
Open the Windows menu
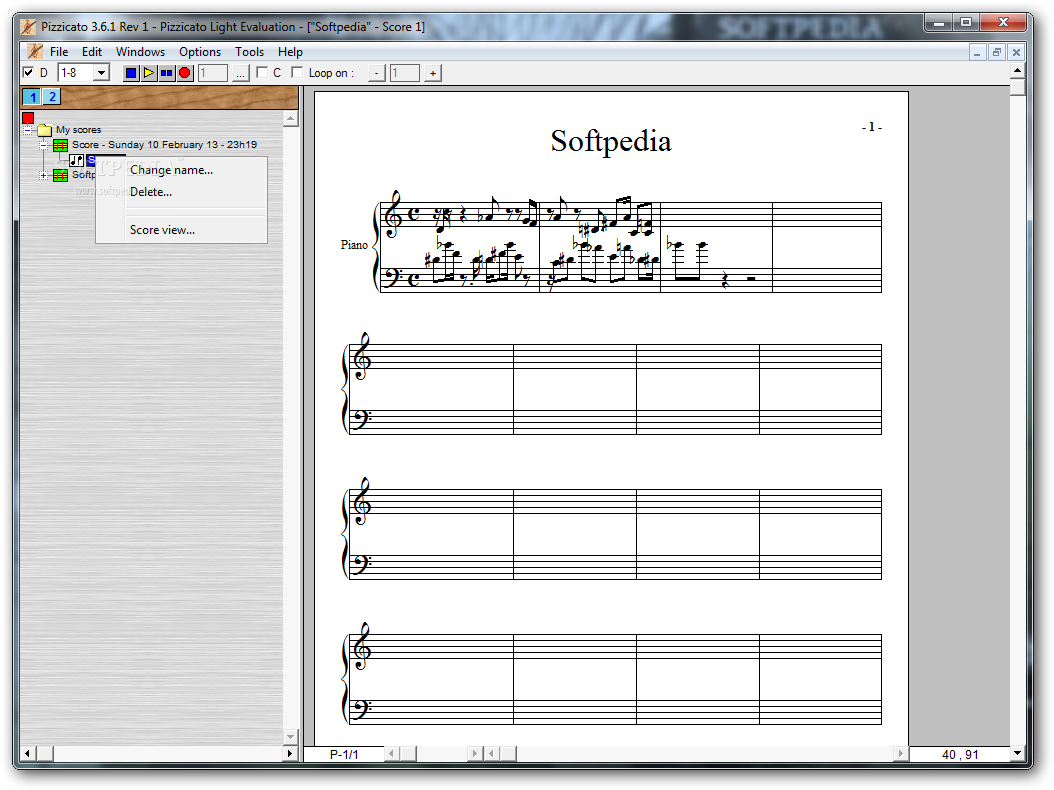pyautogui.click(x=140, y=52)
